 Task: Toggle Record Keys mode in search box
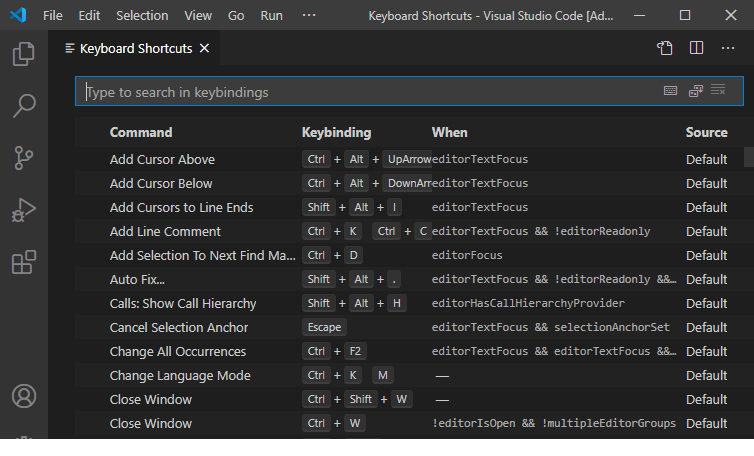pos(670,90)
